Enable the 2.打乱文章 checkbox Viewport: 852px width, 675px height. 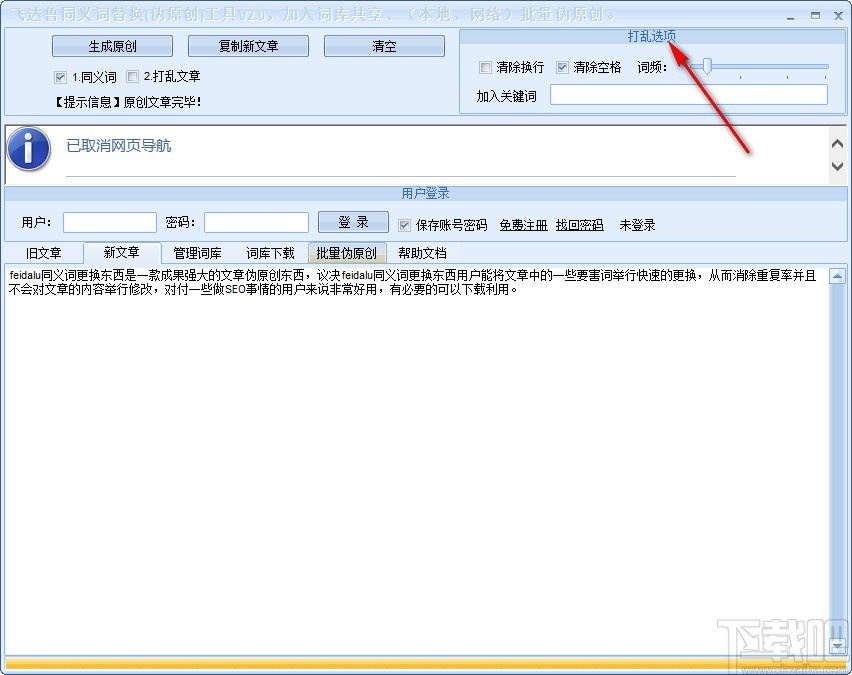click(x=132, y=77)
